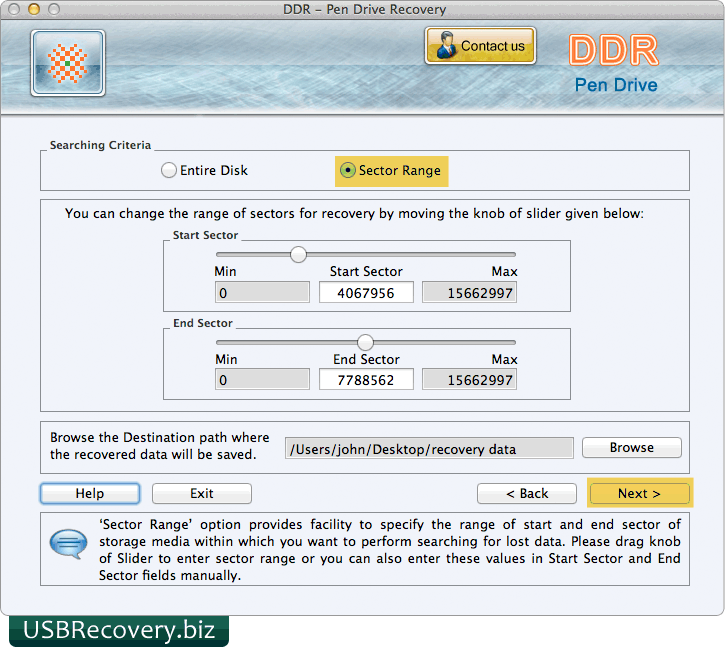The width and height of the screenshot is (725, 647).
Task: Click the End Sector slider knob
Action: 365,343
